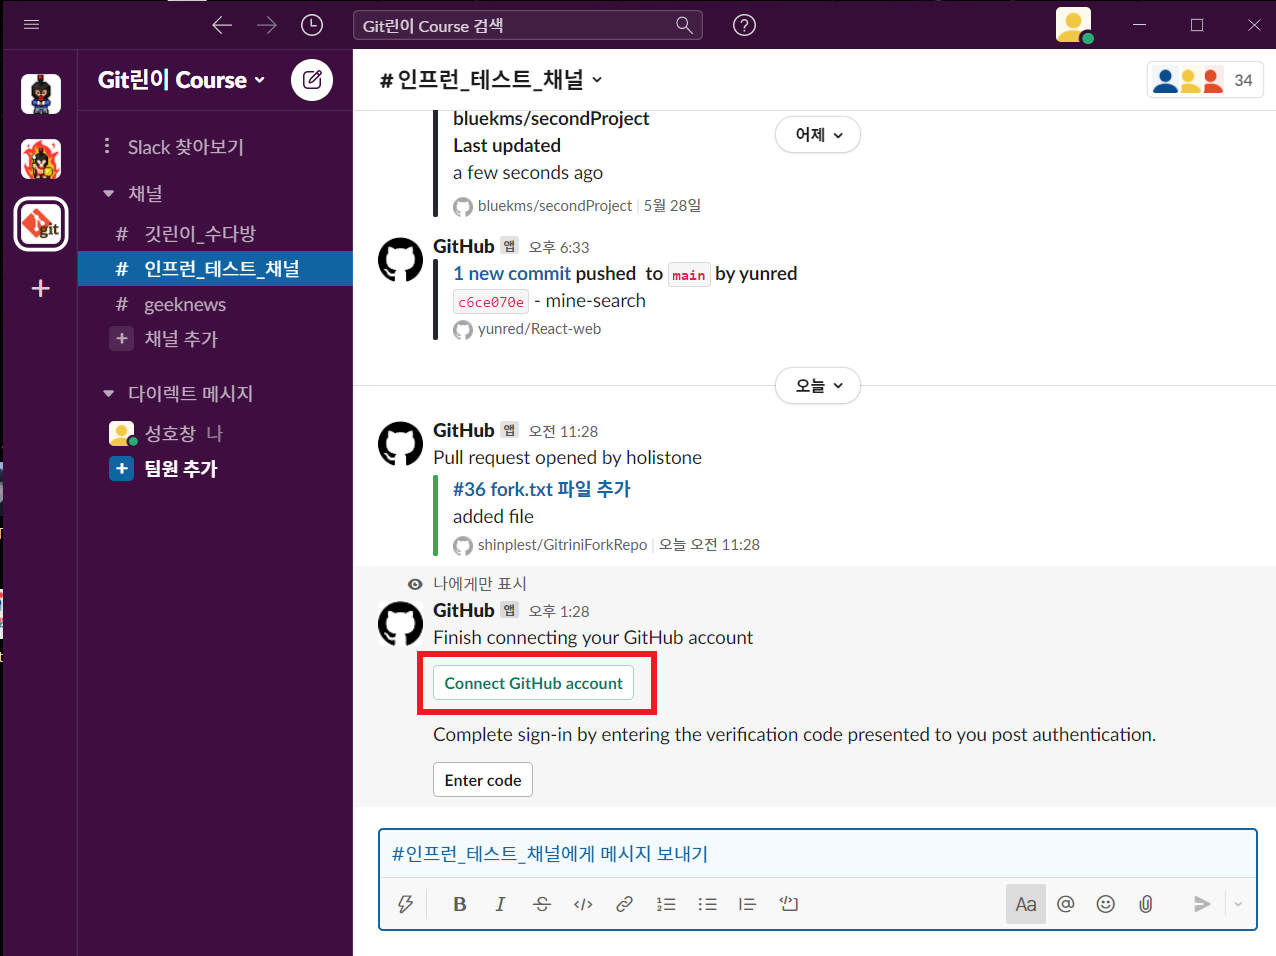Image resolution: width=1276 pixels, height=956 pixels.
Task: Open commit c6ce070e
Action: click(x=491, y=302)
